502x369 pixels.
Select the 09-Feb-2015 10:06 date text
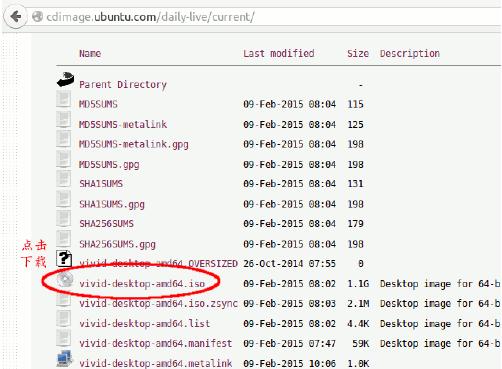click(x=289, y=363)
